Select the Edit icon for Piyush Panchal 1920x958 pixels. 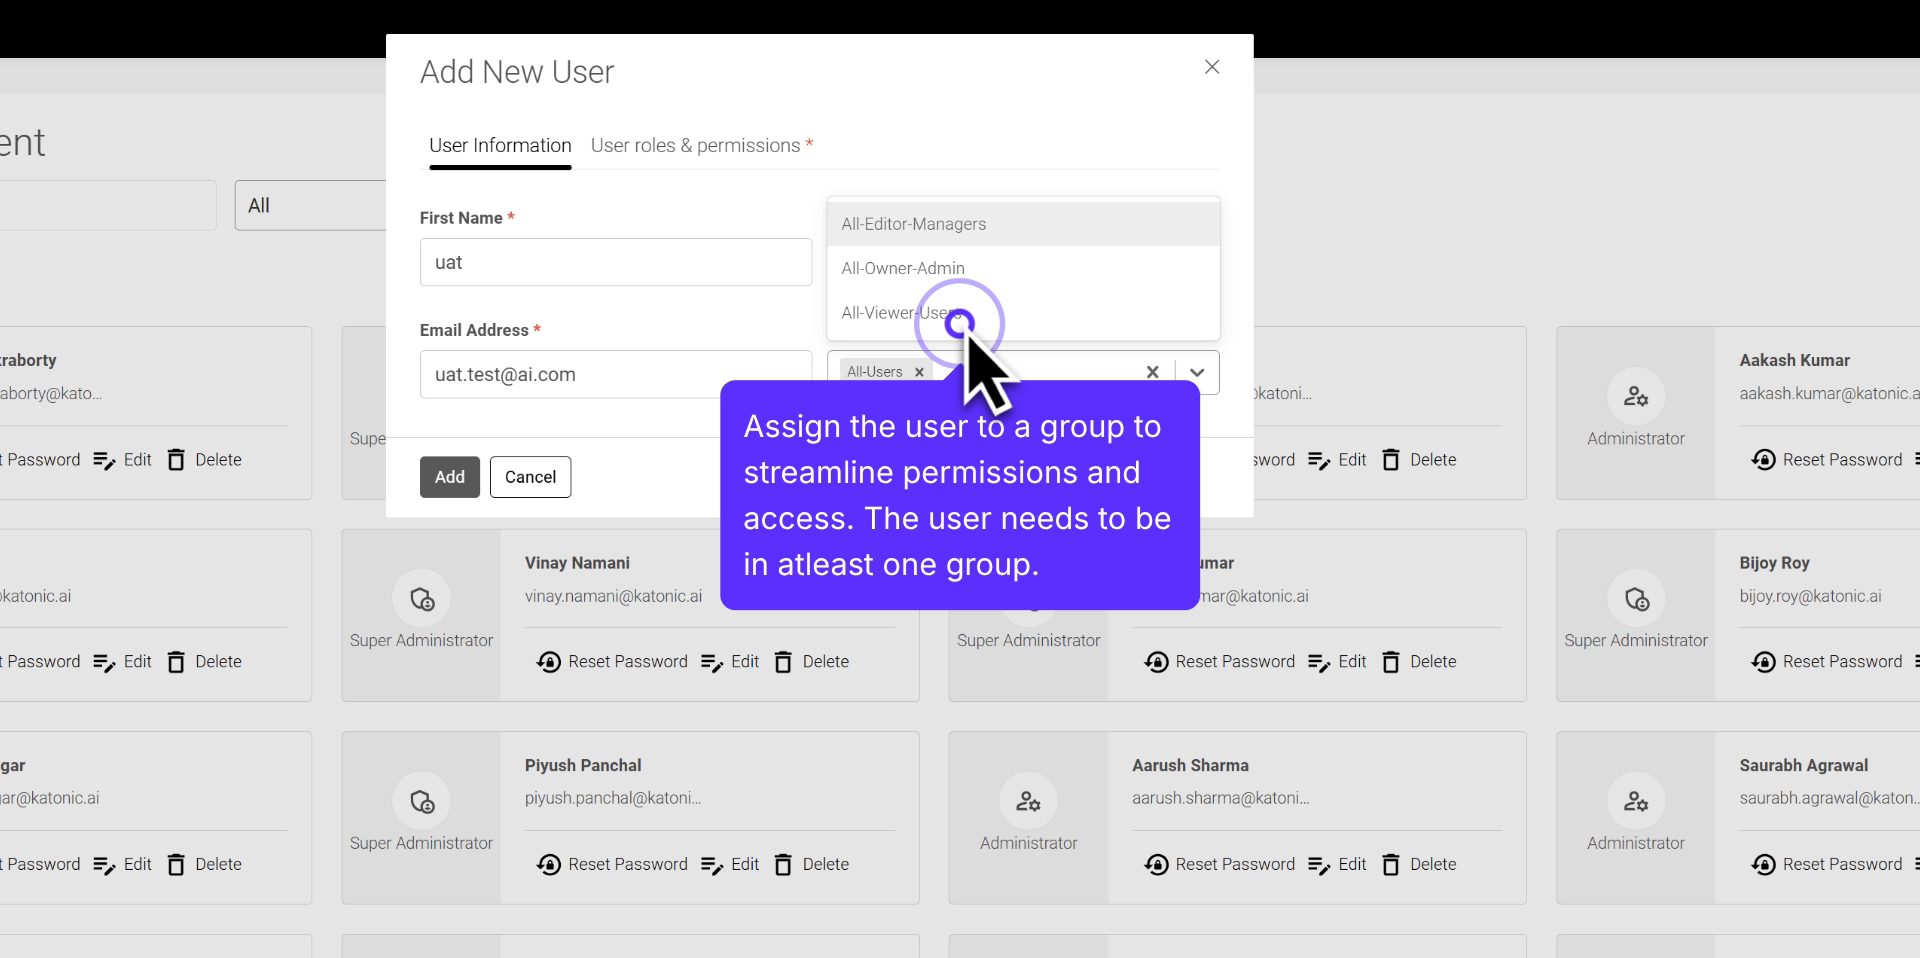(x=711, y=865)
